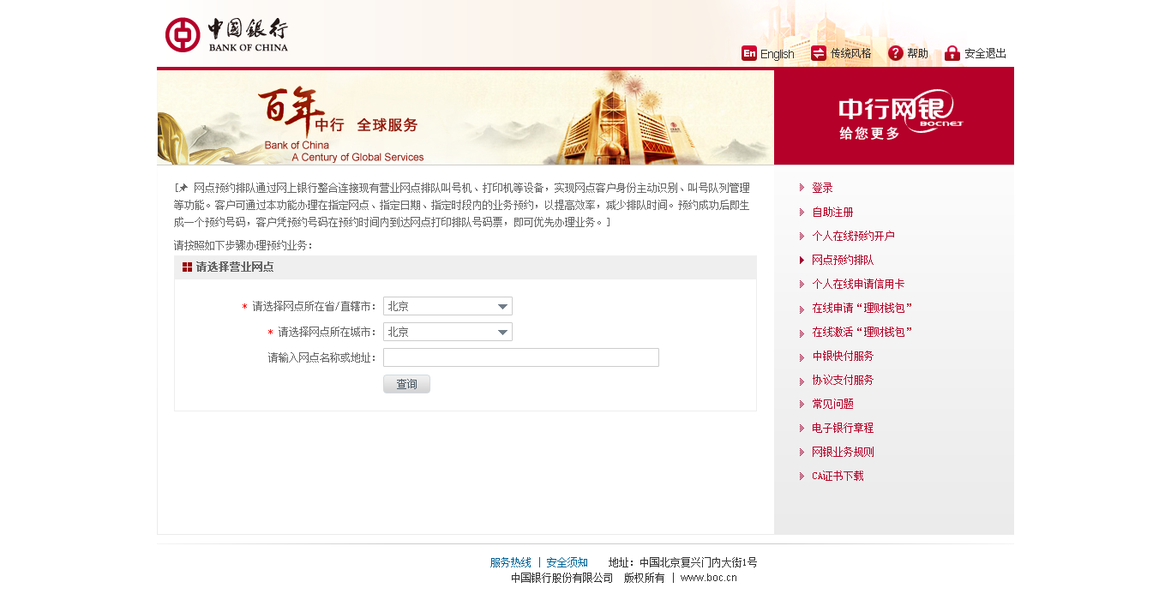Viewport: 1171px width, 600px height.
Task: Click the 请选择网点所在省/直辖市 label
Action: (314, 306)
